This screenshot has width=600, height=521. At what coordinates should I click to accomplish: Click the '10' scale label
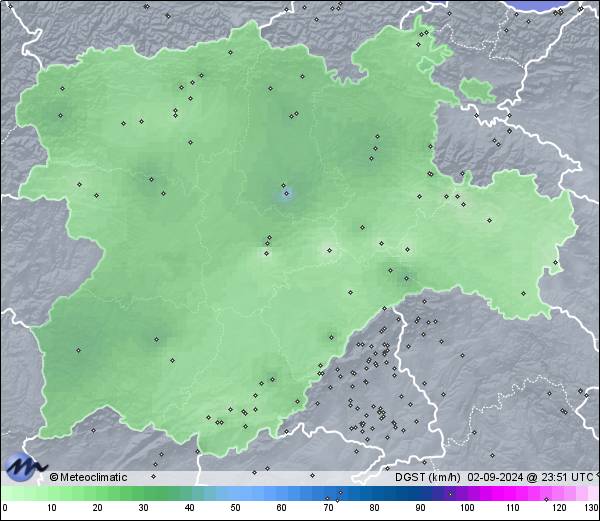click(52, 508)
